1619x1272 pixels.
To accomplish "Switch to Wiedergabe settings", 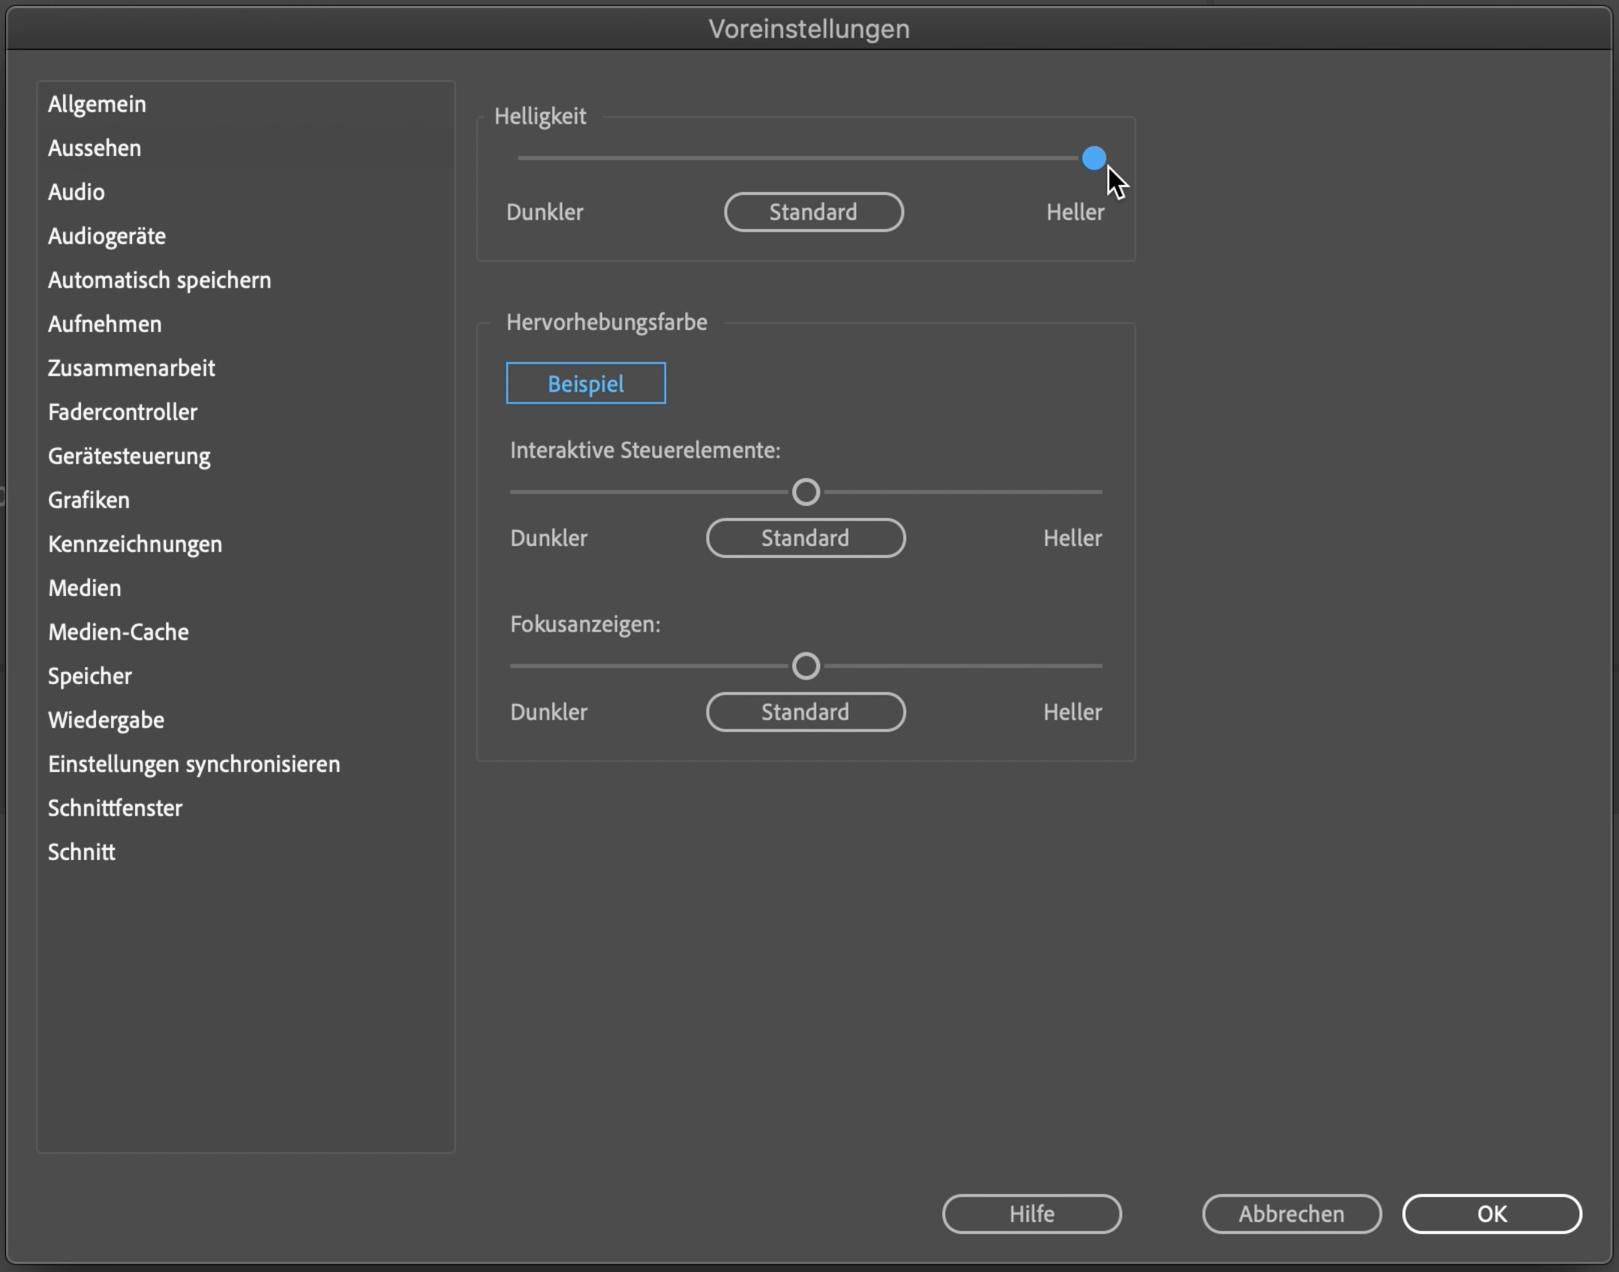I will [106, 720].
